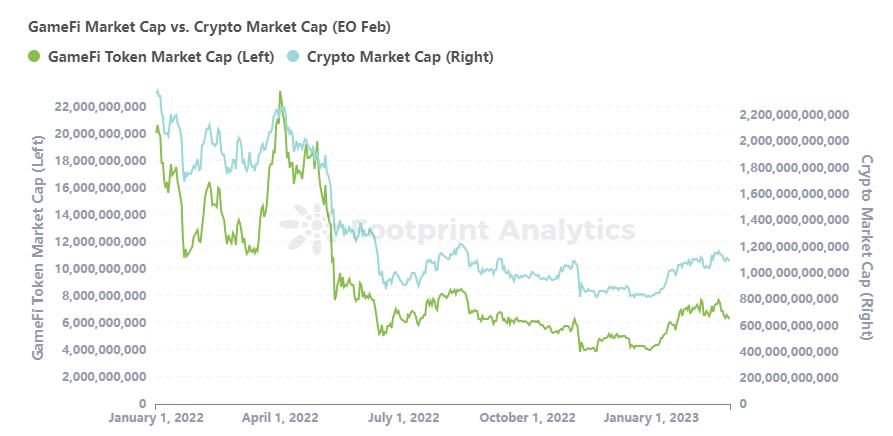Screen dimensions: 893x436
Task: Click the 22,000,000,000 left axis tick
Action: pos(100,106)
